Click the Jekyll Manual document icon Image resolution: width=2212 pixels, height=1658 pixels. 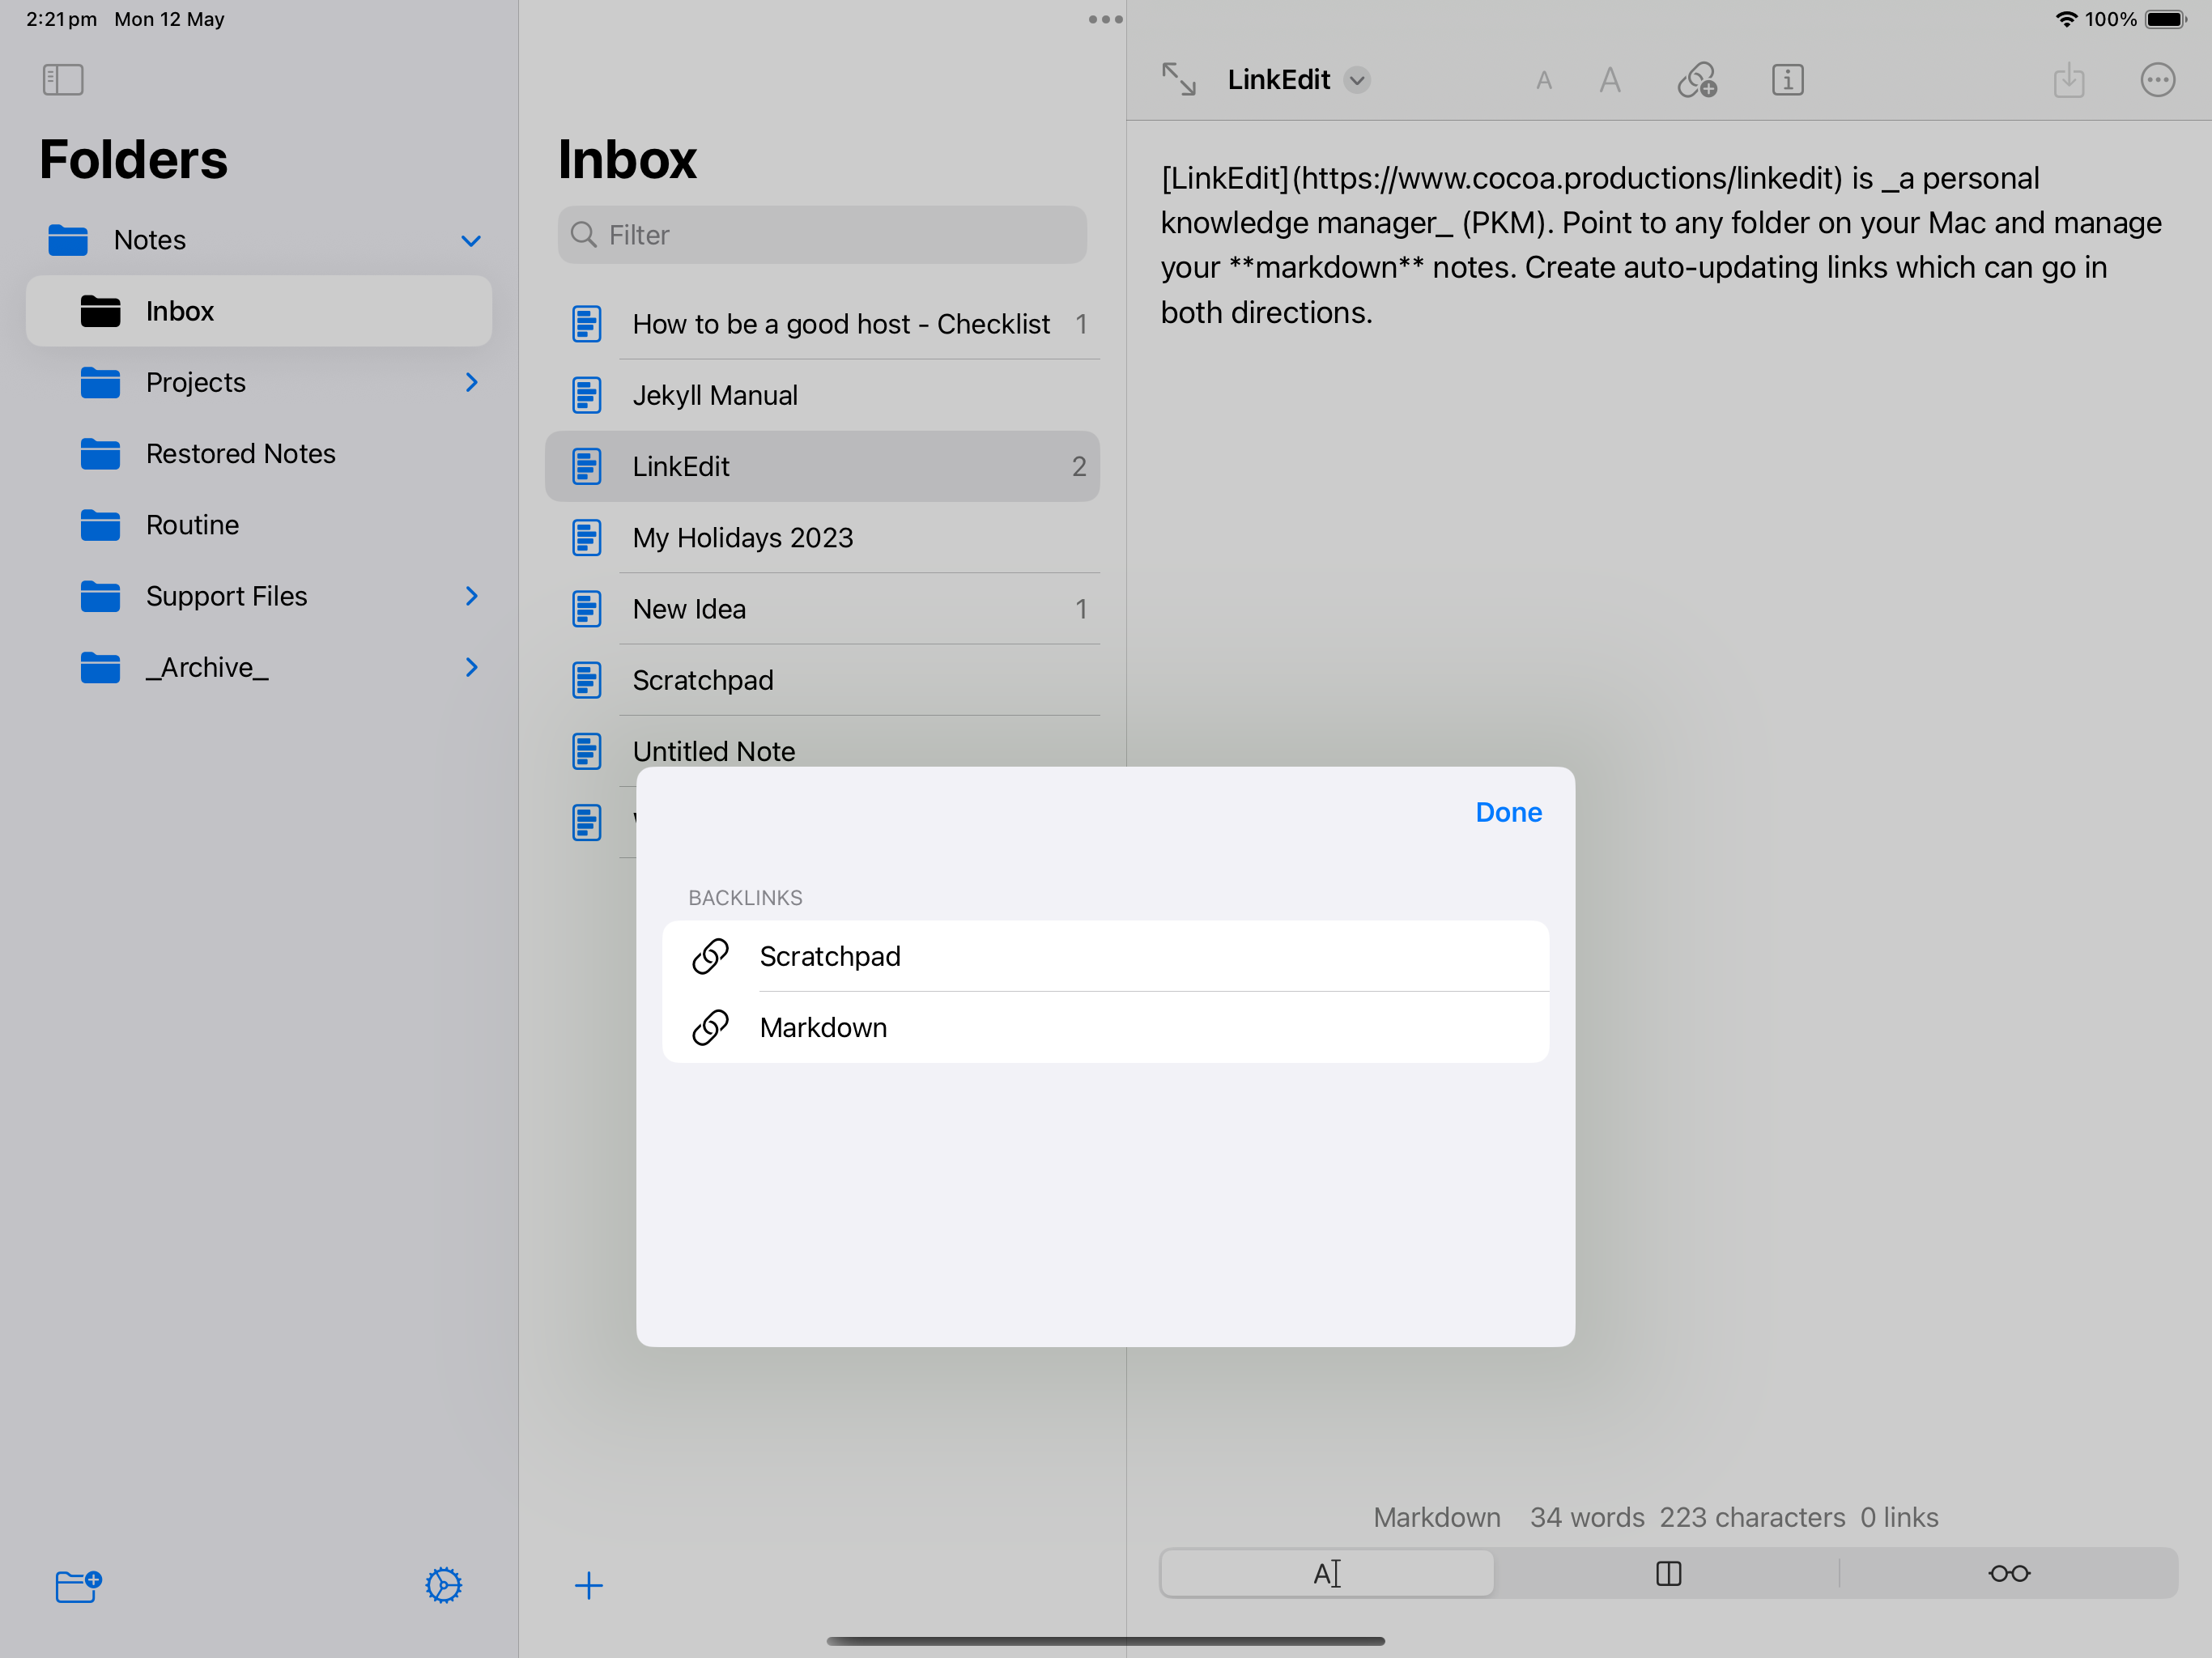click(x=587, y=395)
